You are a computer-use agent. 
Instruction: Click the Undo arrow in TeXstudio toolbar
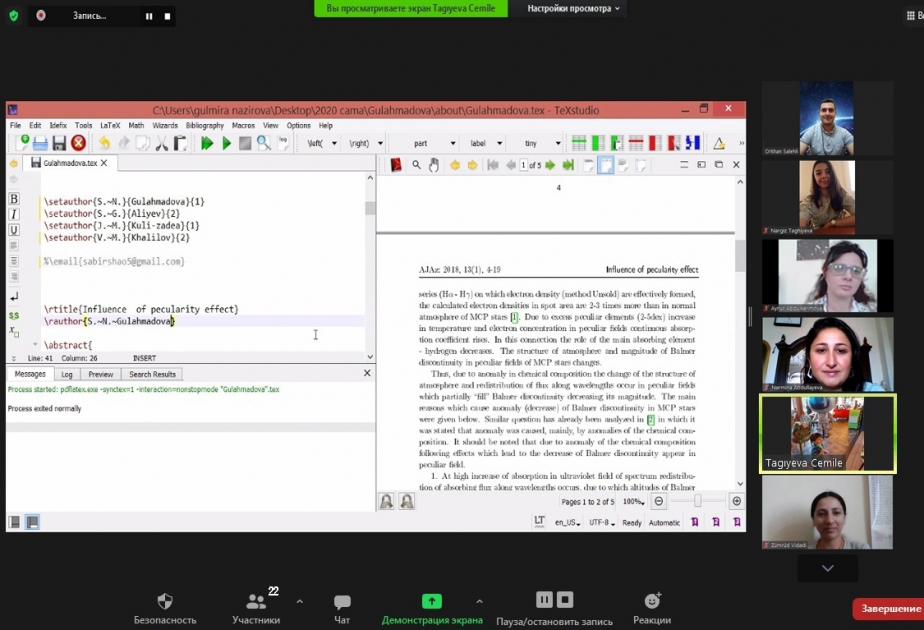pyautogui.click(x=104, y=143)
